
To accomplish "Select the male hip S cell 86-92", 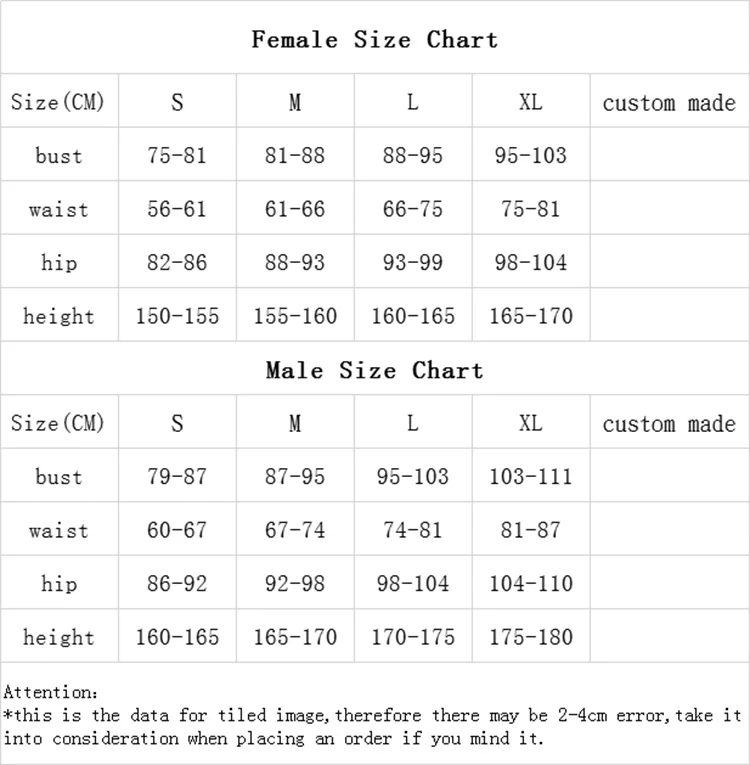I will (x=177, y=584).
